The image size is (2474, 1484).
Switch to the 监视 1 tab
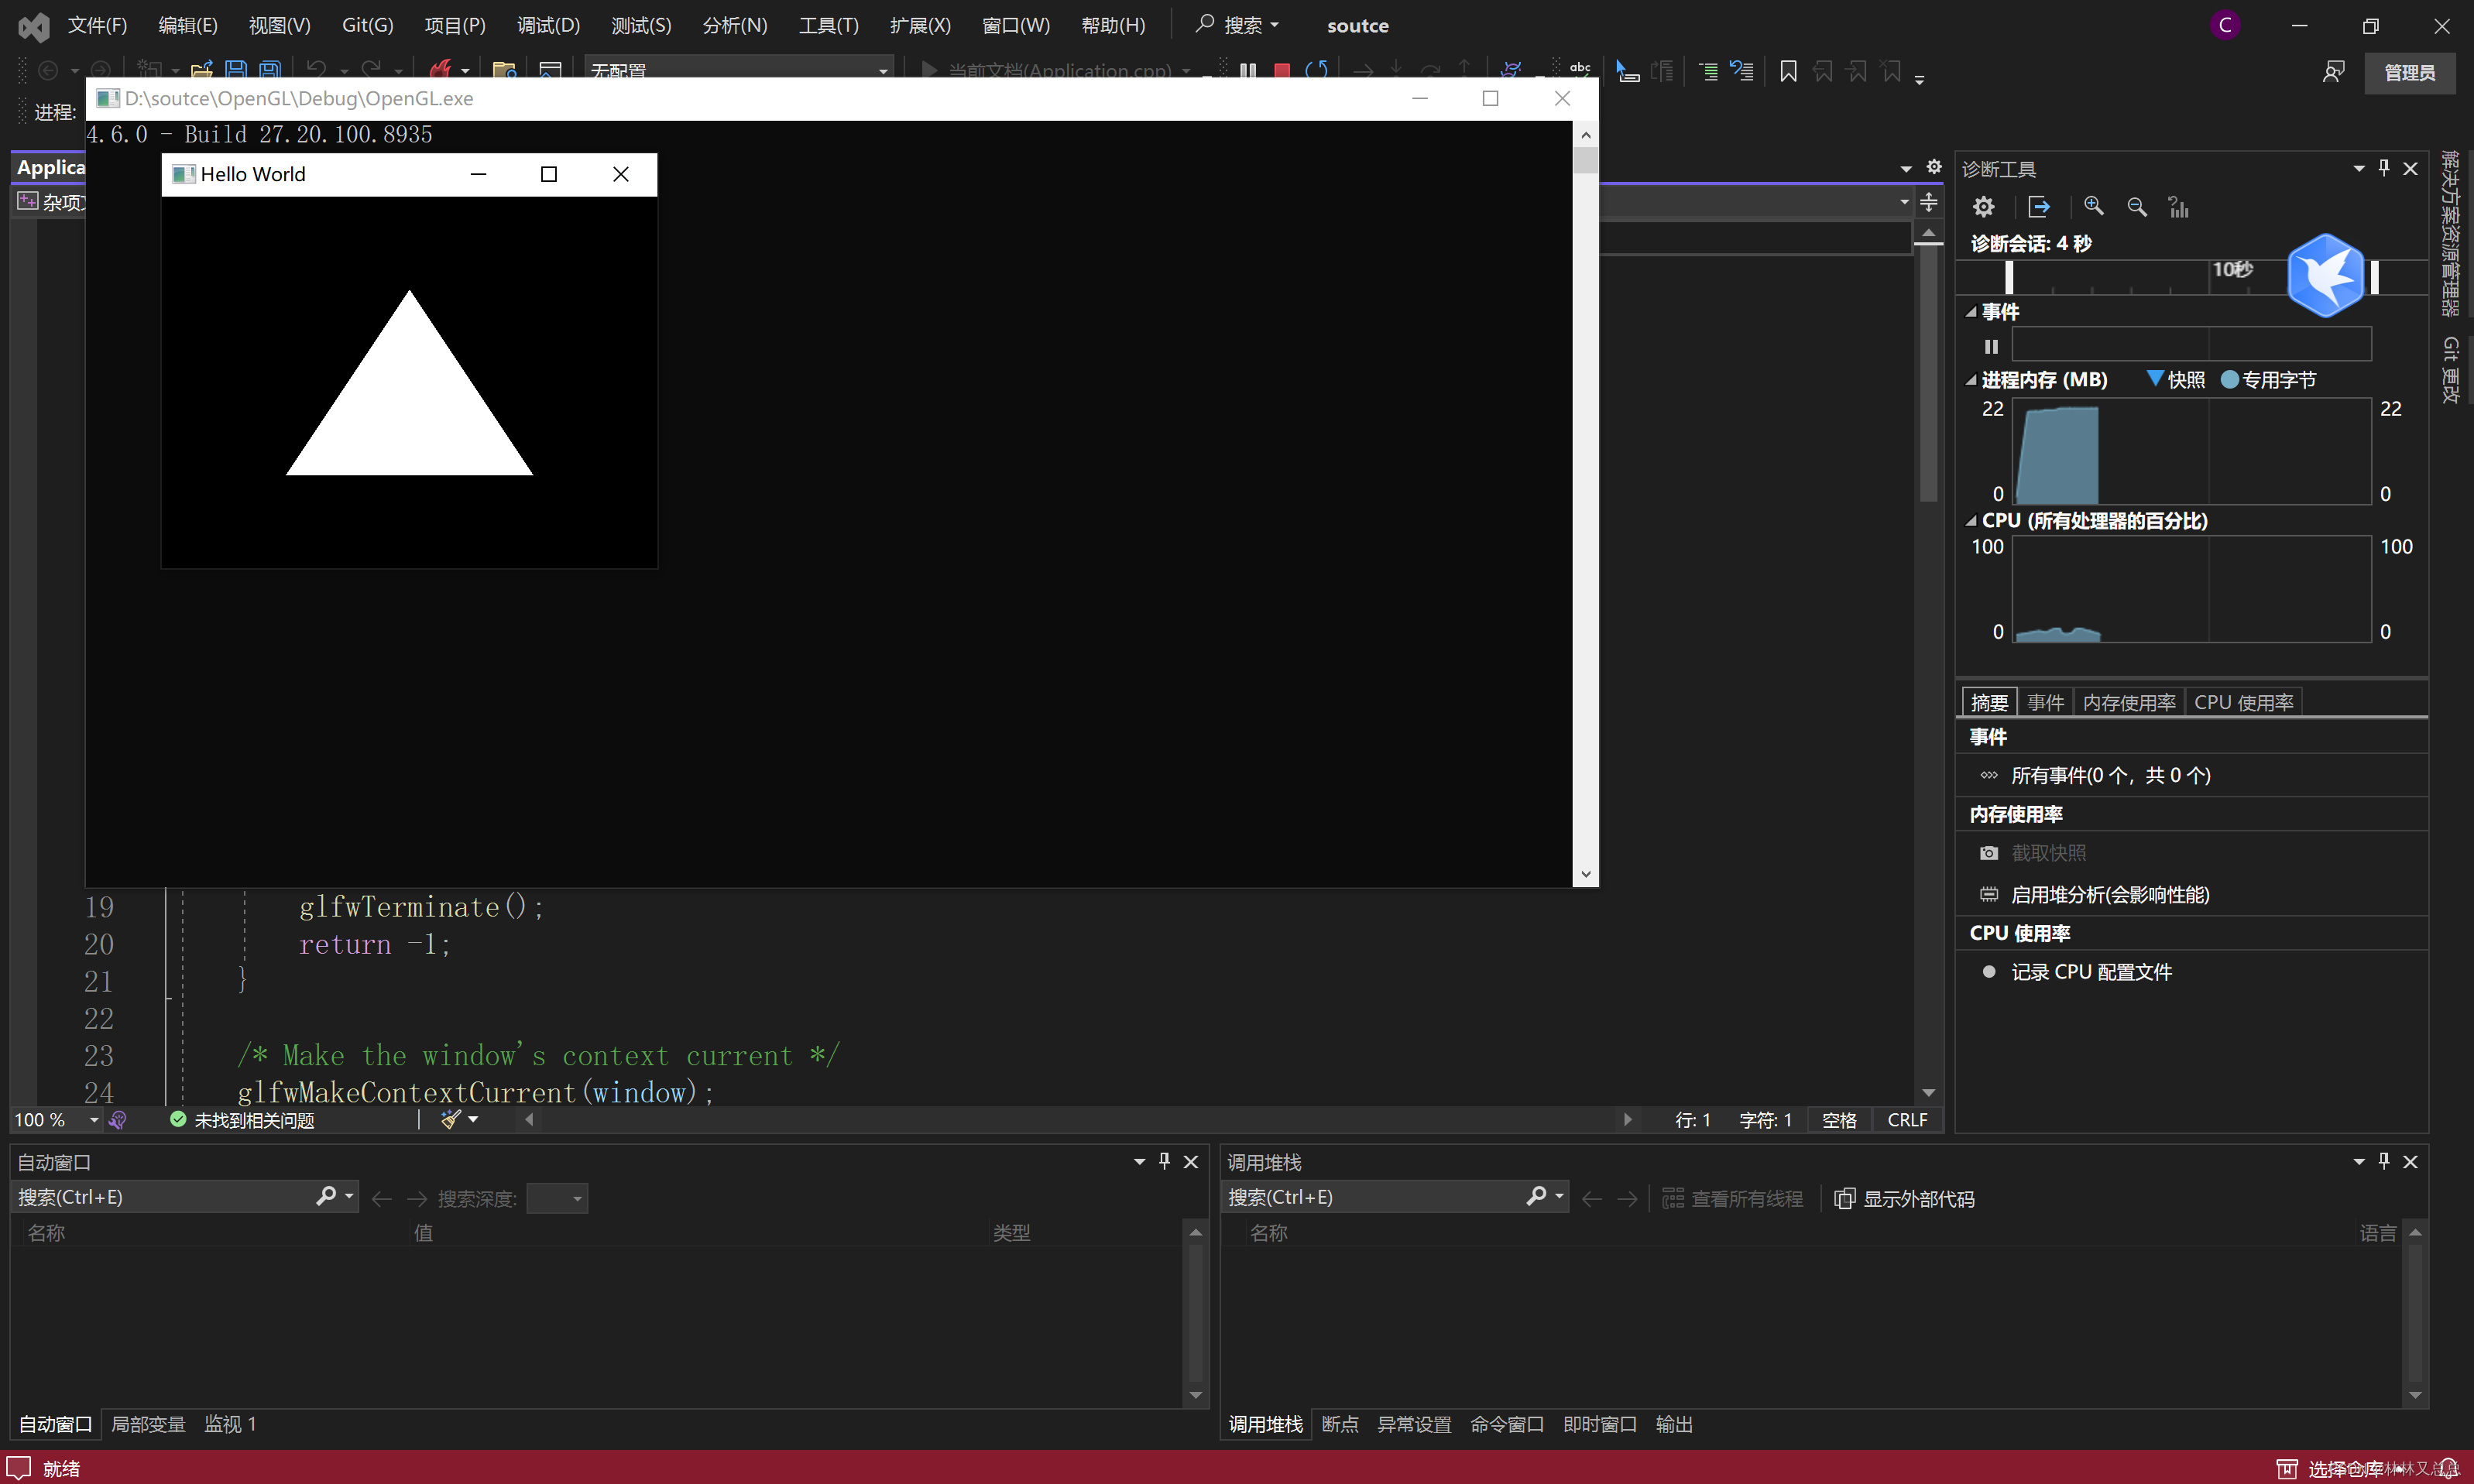[x=230, y=1424]
